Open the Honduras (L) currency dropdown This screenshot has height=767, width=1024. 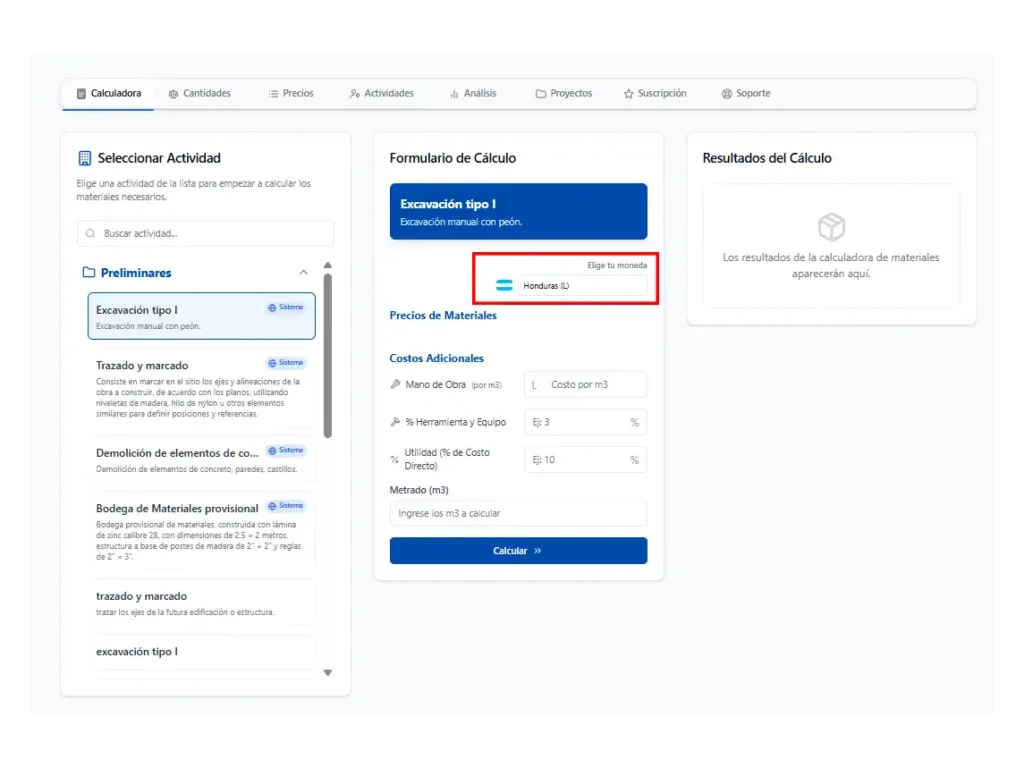coord(582,286)
